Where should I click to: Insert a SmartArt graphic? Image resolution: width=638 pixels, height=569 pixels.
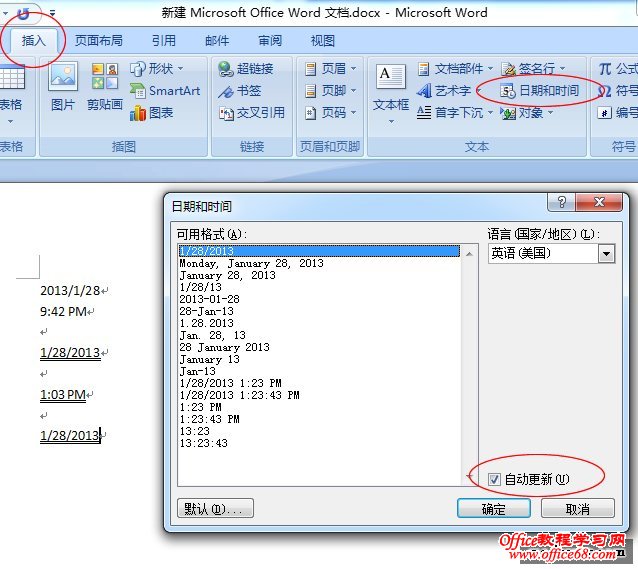165,90
